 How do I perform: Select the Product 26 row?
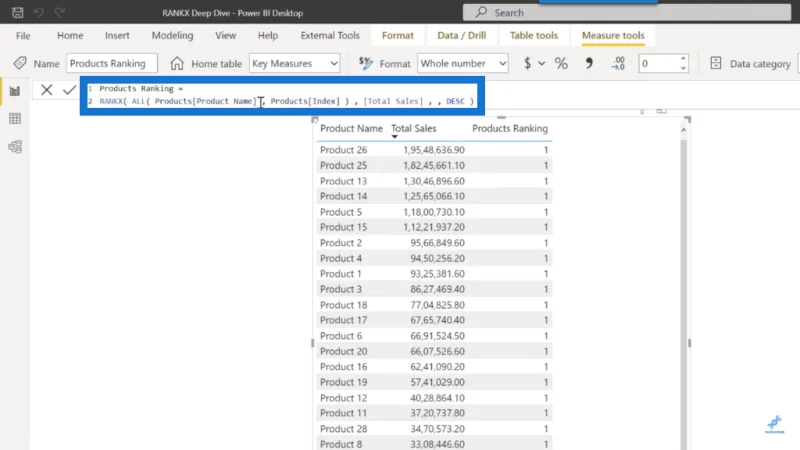(434, 150)
